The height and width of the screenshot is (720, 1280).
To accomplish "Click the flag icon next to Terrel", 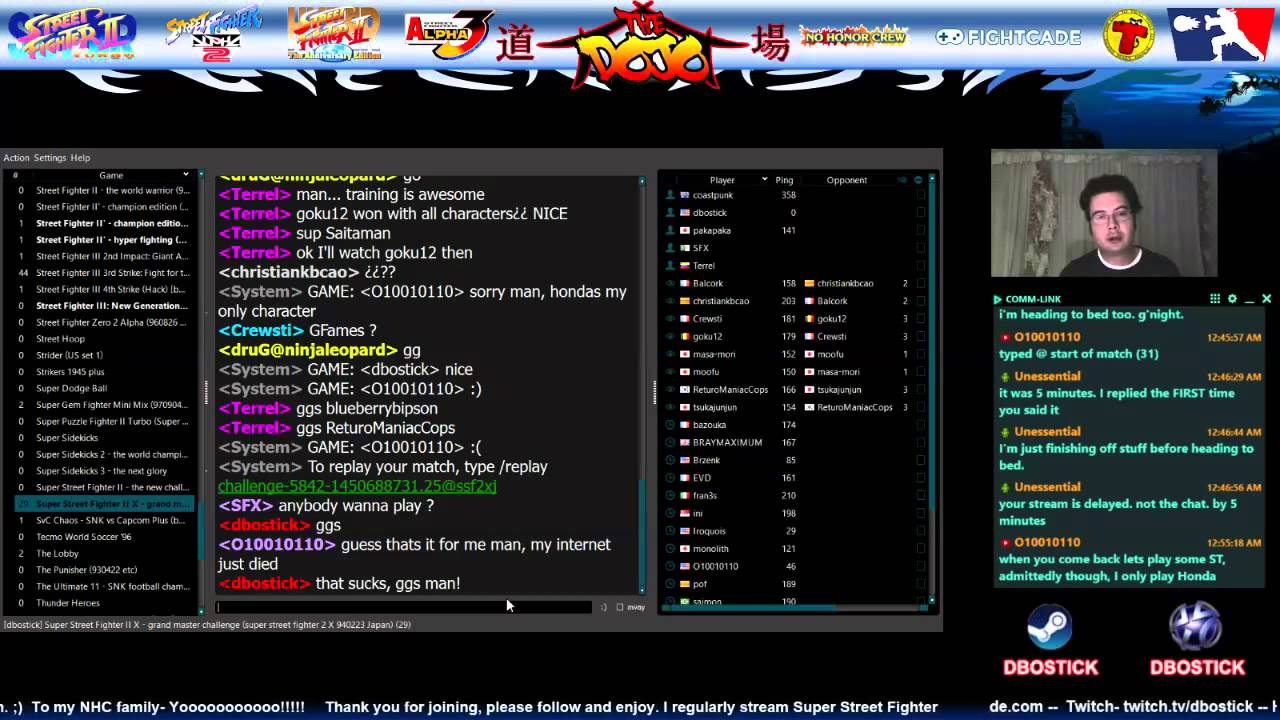I will click(x=685, y=266).
